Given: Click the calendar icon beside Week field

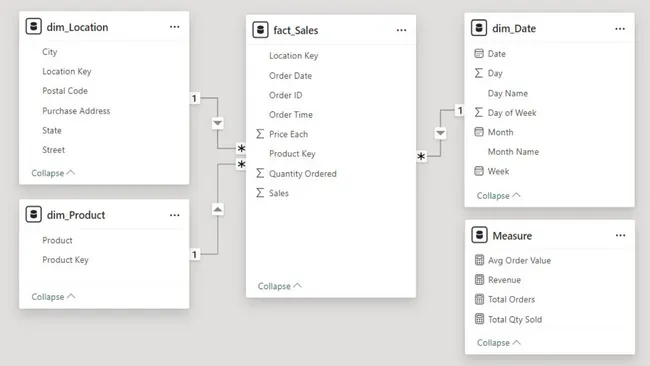Looking at the screenshot, I should [x=479, y=171].
